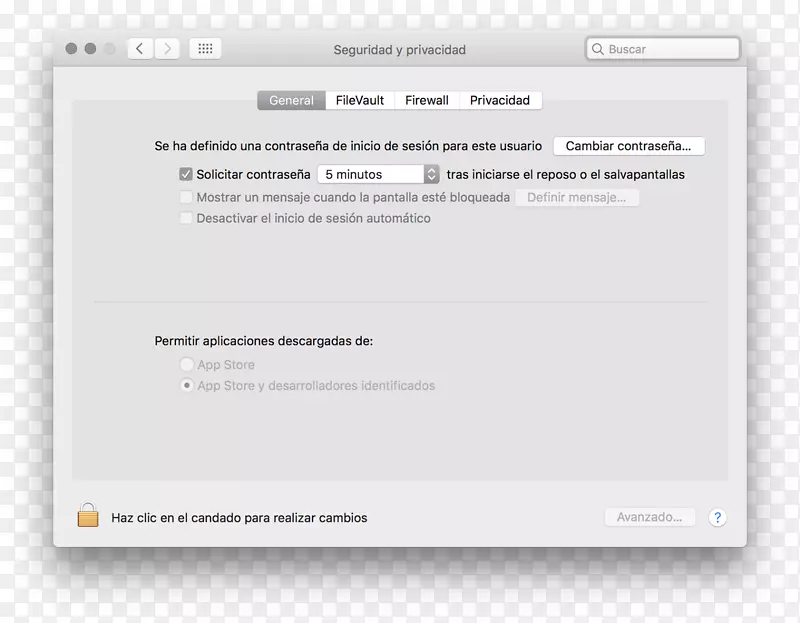Click the Definir mensaje button
The height and width of the screenshot is (623, 800).
click(x=577, y=197)
